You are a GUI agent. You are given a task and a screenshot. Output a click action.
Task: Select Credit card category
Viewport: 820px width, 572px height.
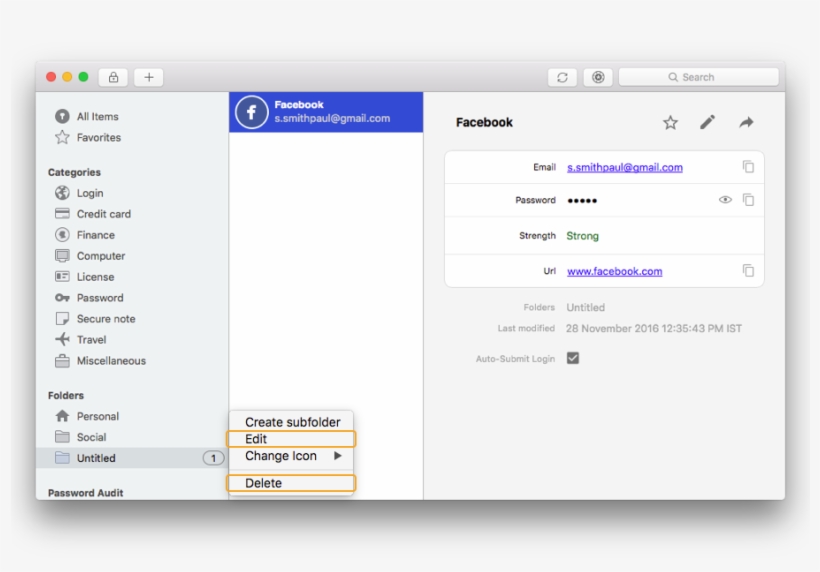click(x=104, y=214)
